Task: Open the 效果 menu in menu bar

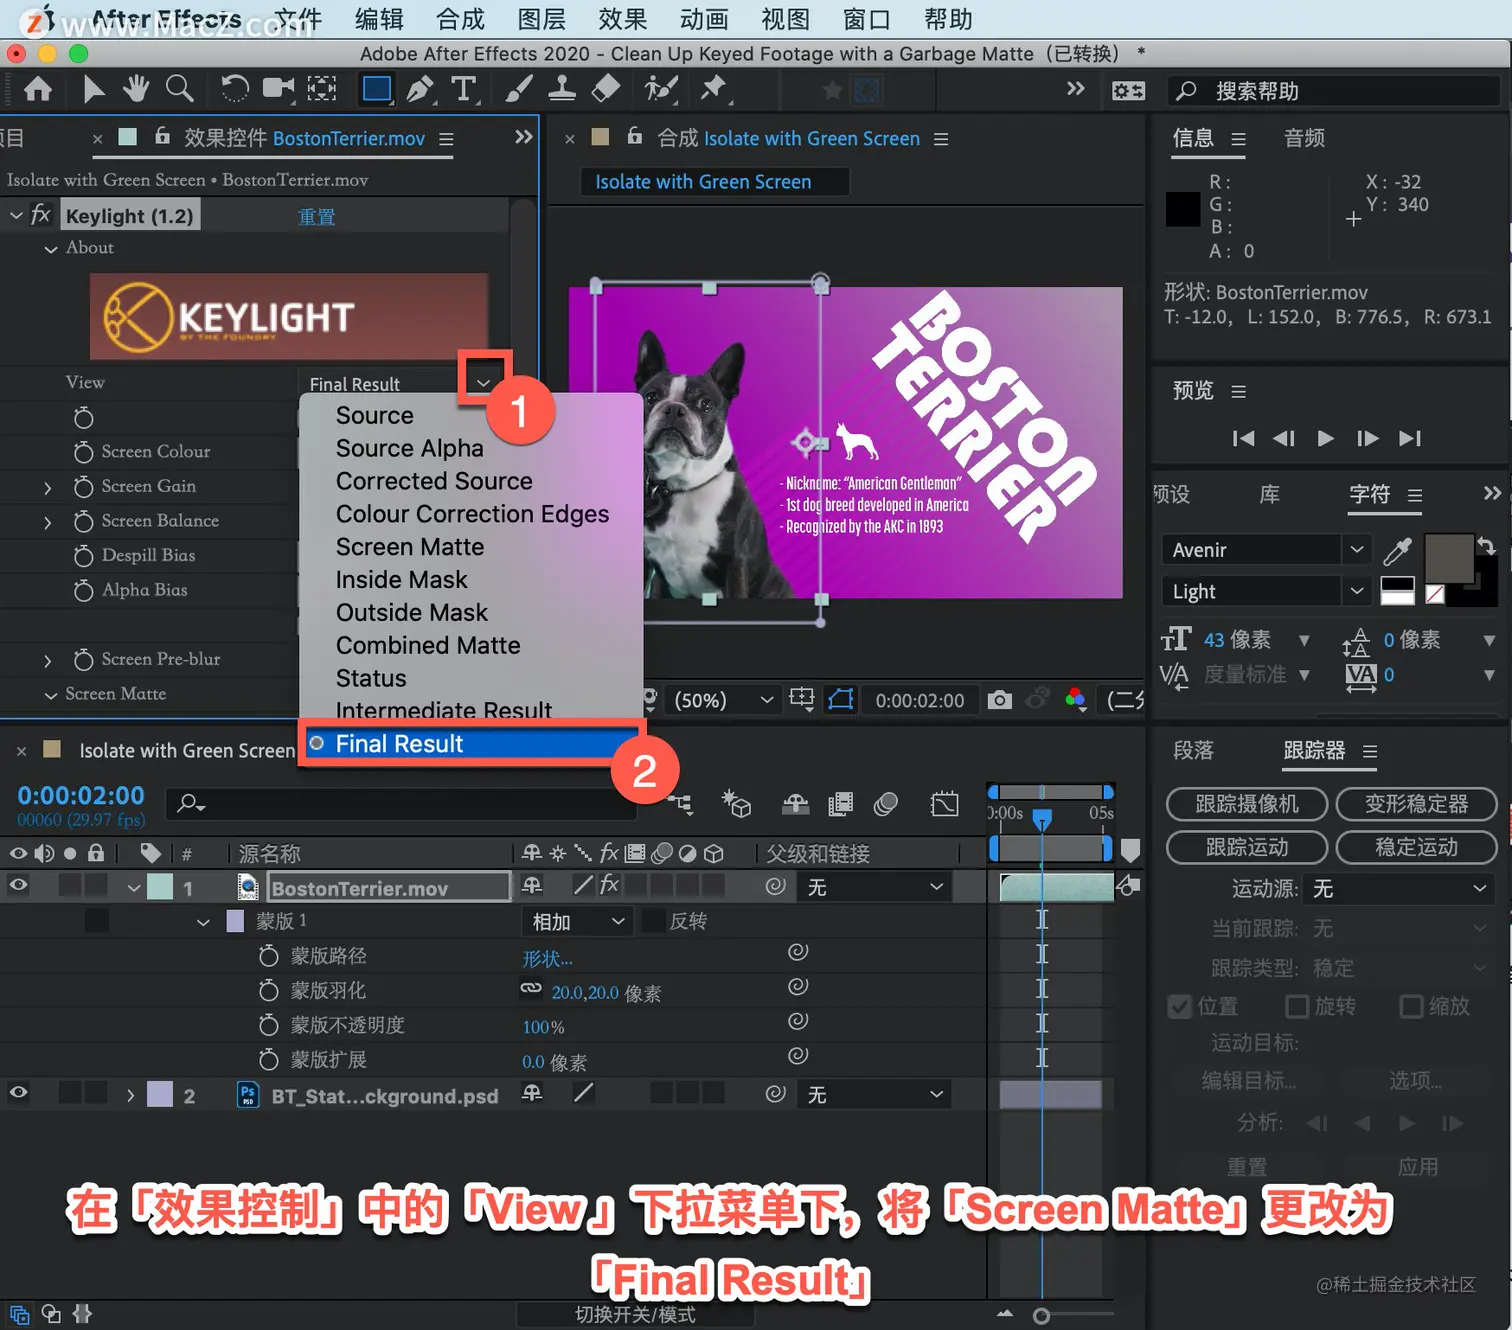Action: pyautogui.click(x=623, y=19)
